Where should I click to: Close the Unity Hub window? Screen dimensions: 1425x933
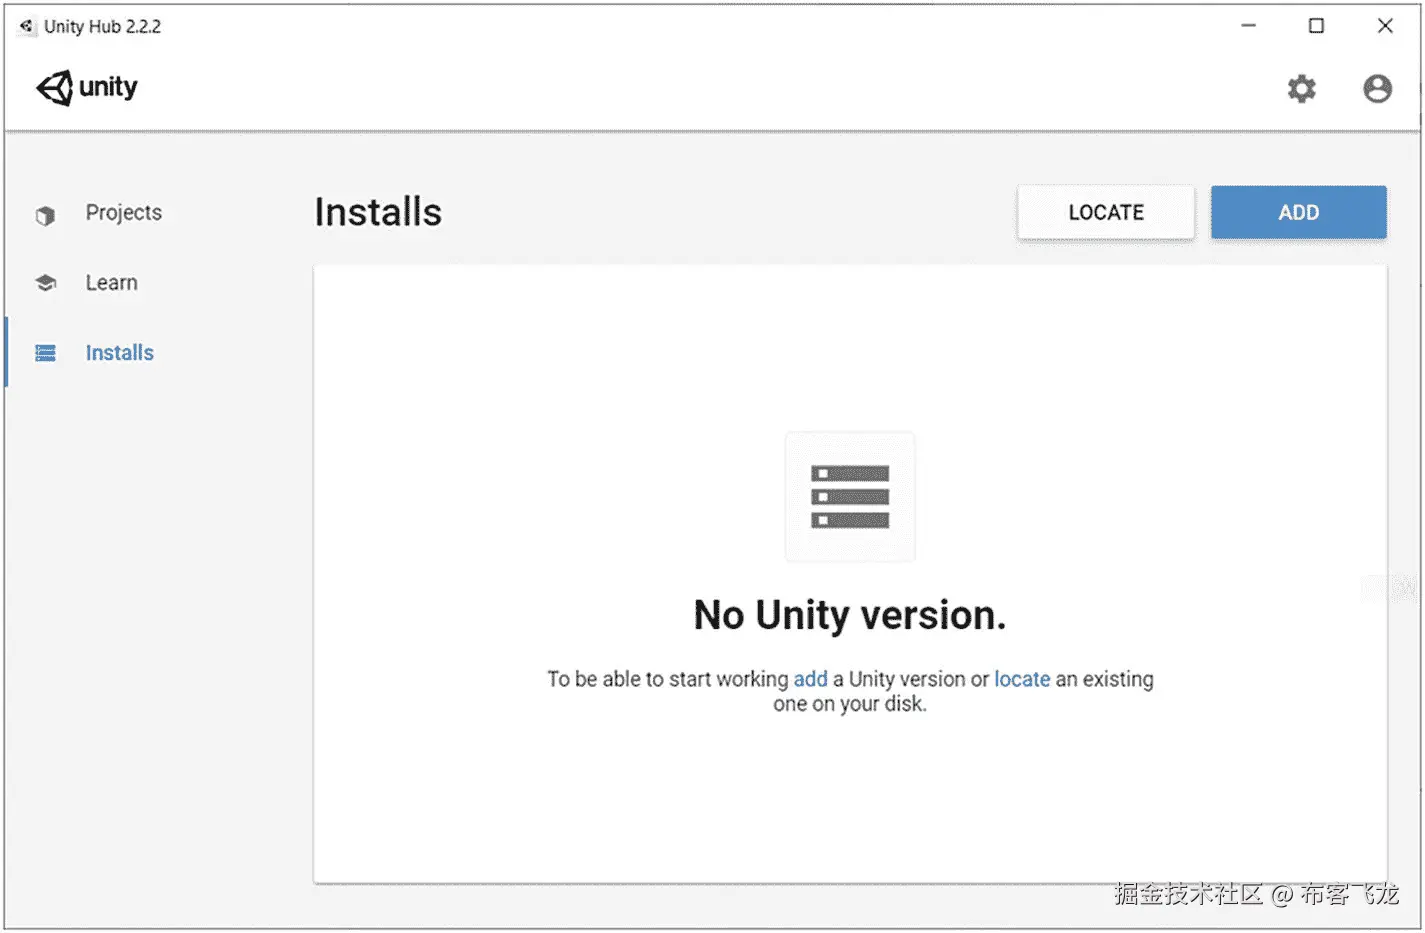pyautogui.click(x=1385, y=26)
